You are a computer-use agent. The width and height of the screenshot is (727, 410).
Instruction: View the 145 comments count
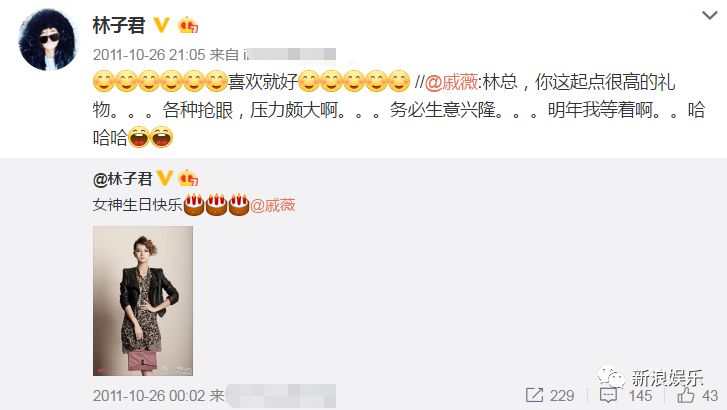[640, 396]
